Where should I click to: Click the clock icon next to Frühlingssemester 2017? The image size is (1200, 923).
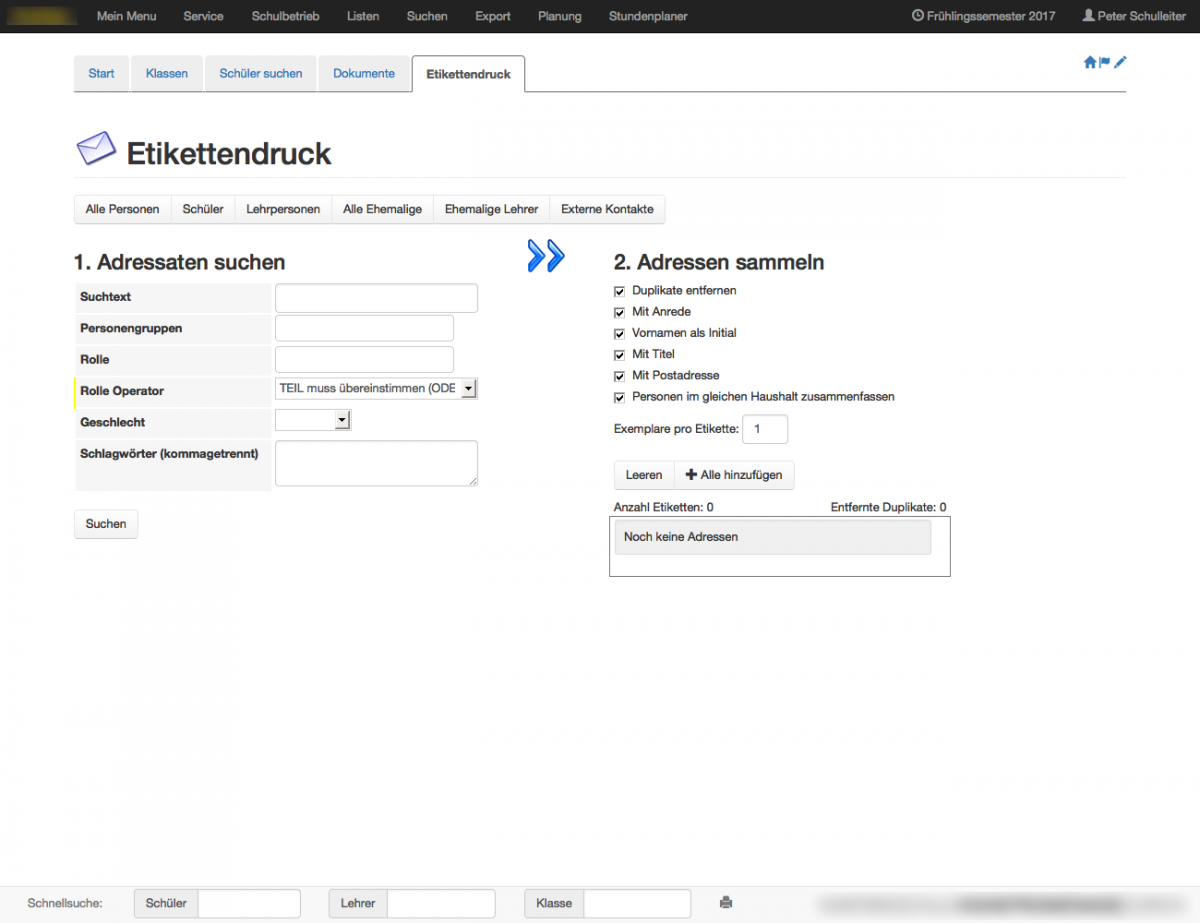[917, 16]
